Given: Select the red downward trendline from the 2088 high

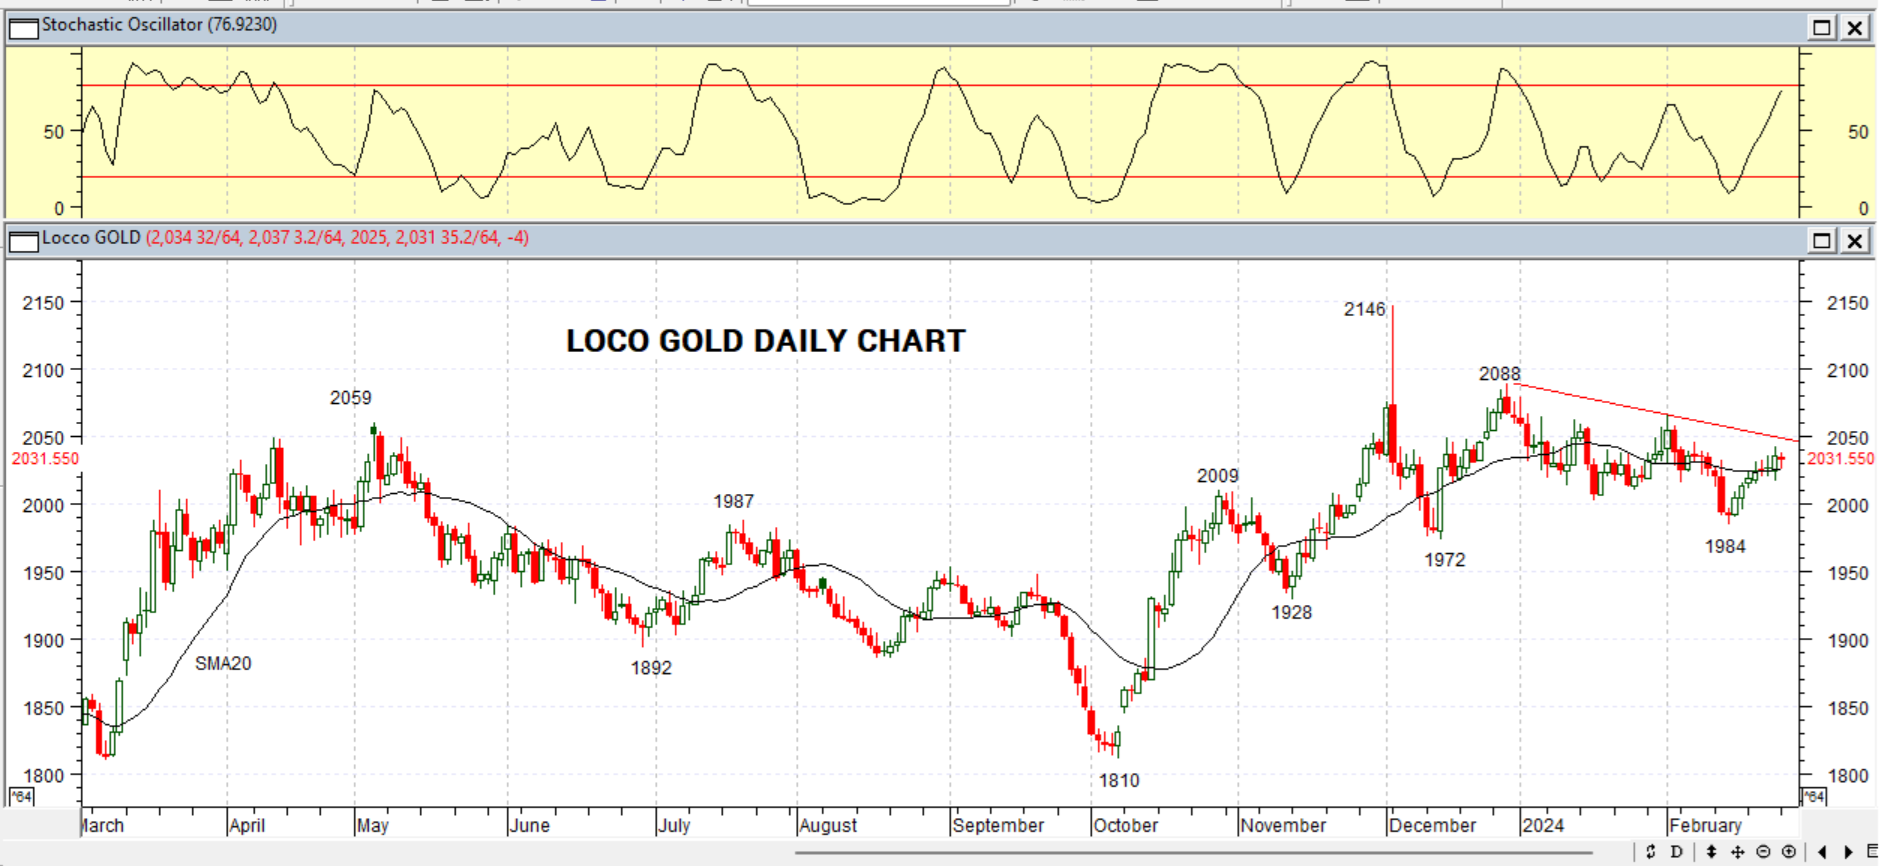Looking at the screenshot, I should pos(1657,412).
